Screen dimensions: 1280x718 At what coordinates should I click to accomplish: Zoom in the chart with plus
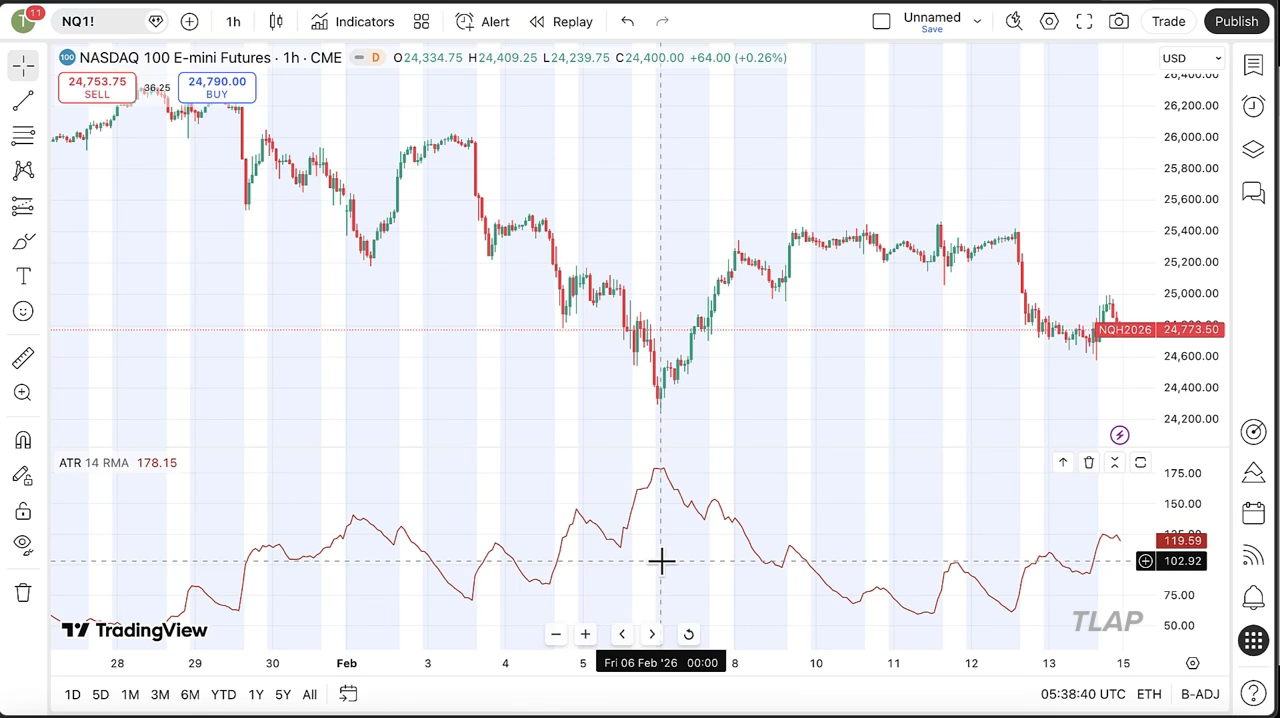point(585,634)
